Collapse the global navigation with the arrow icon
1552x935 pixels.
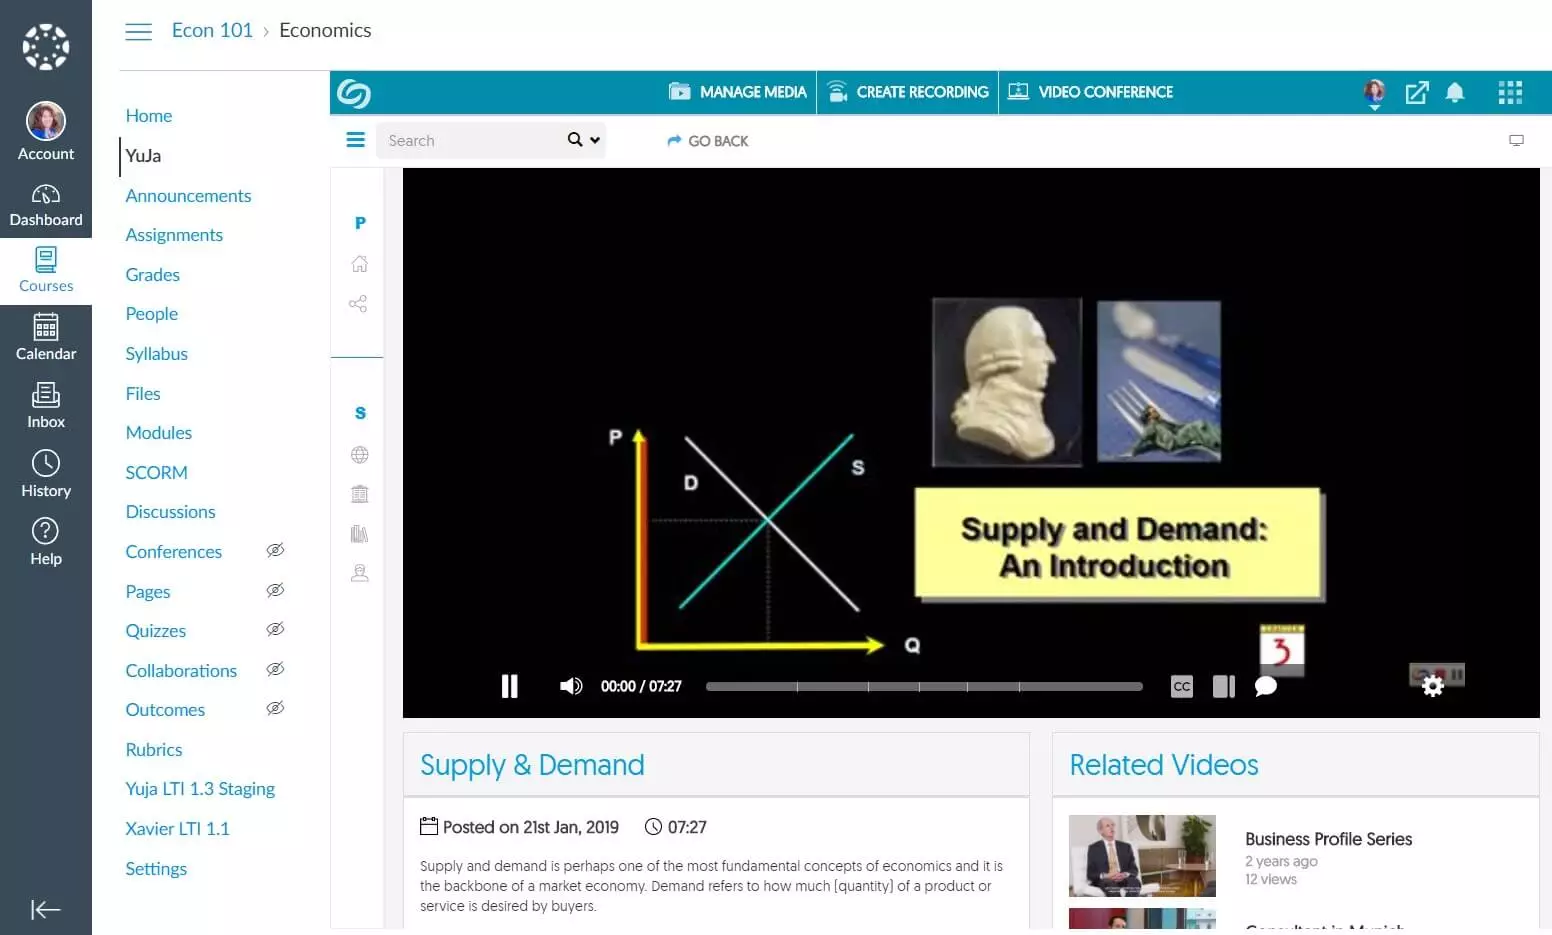[45, 909]
